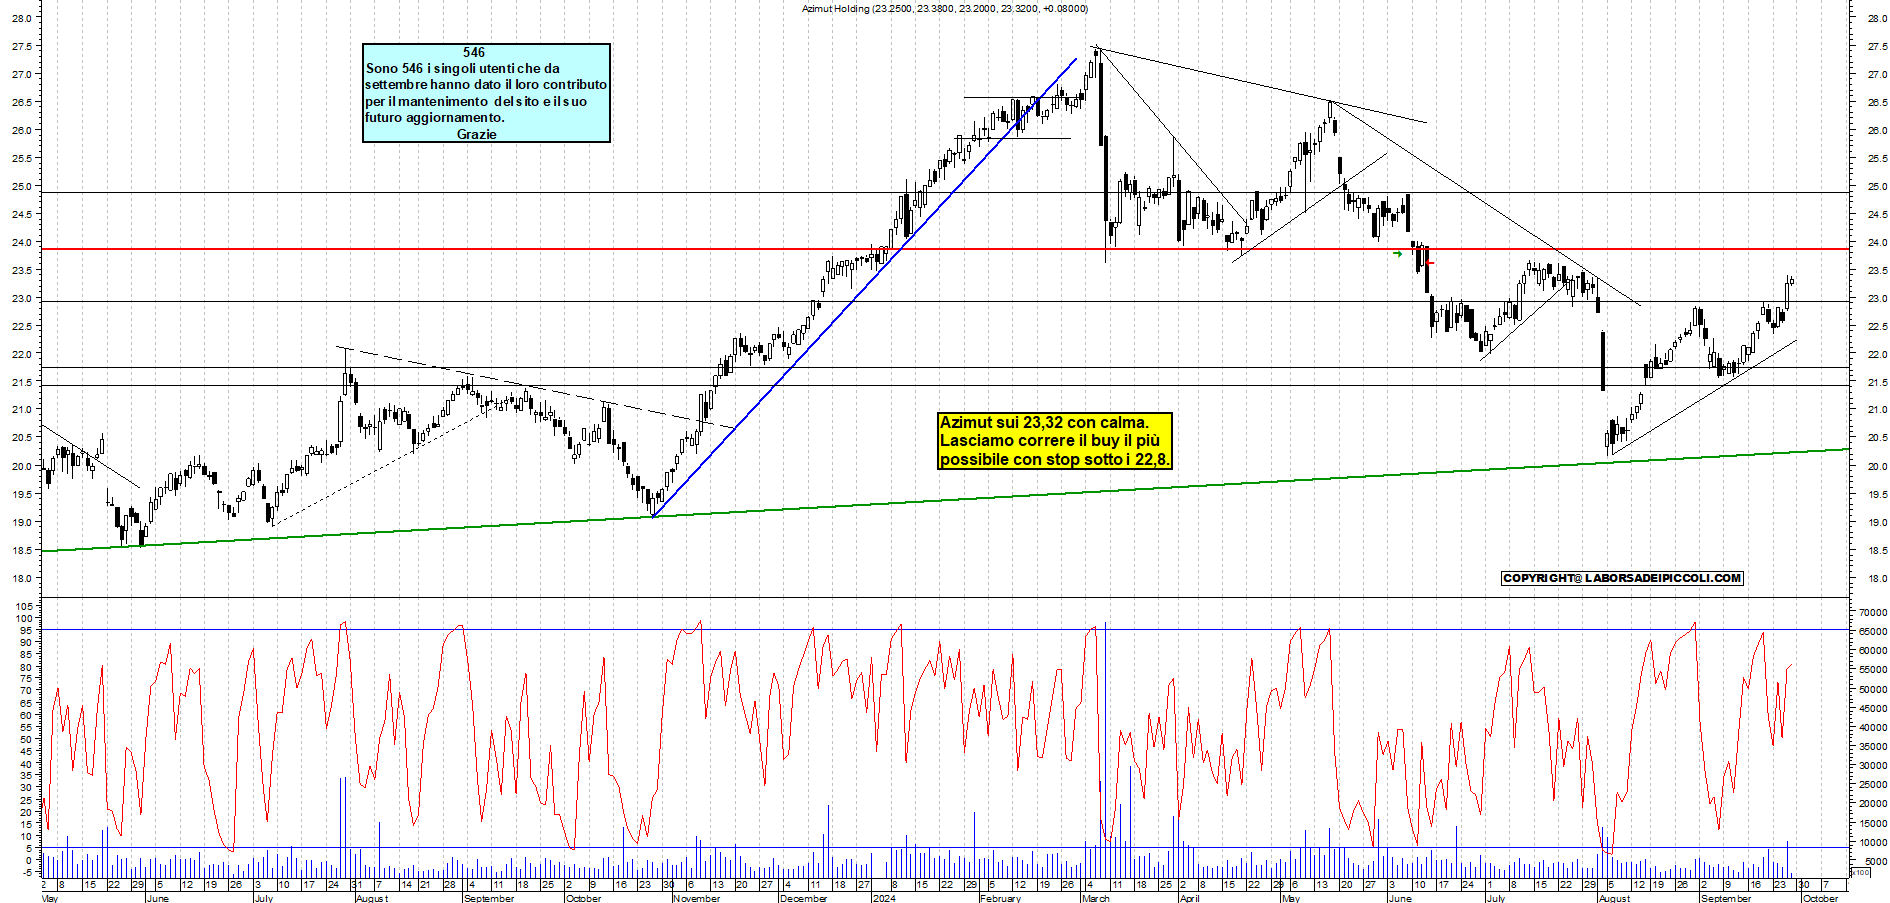The width and height of the screenshot is (1890, 903).
Task: Select the steep blue uptrend line
Action: click(x=864, y=288)
